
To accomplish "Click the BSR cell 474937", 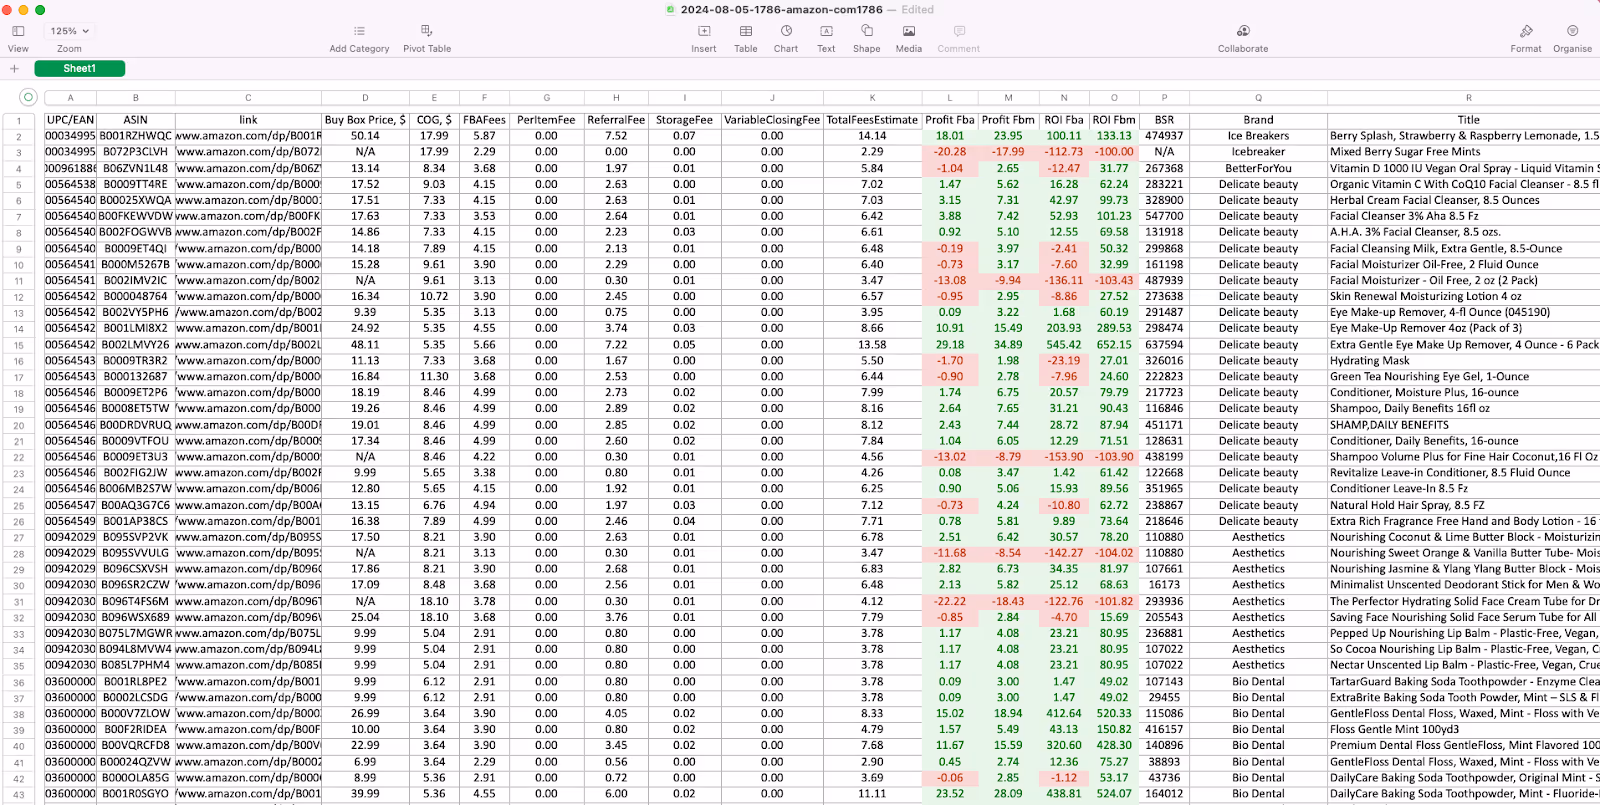I will point(1164,136).
